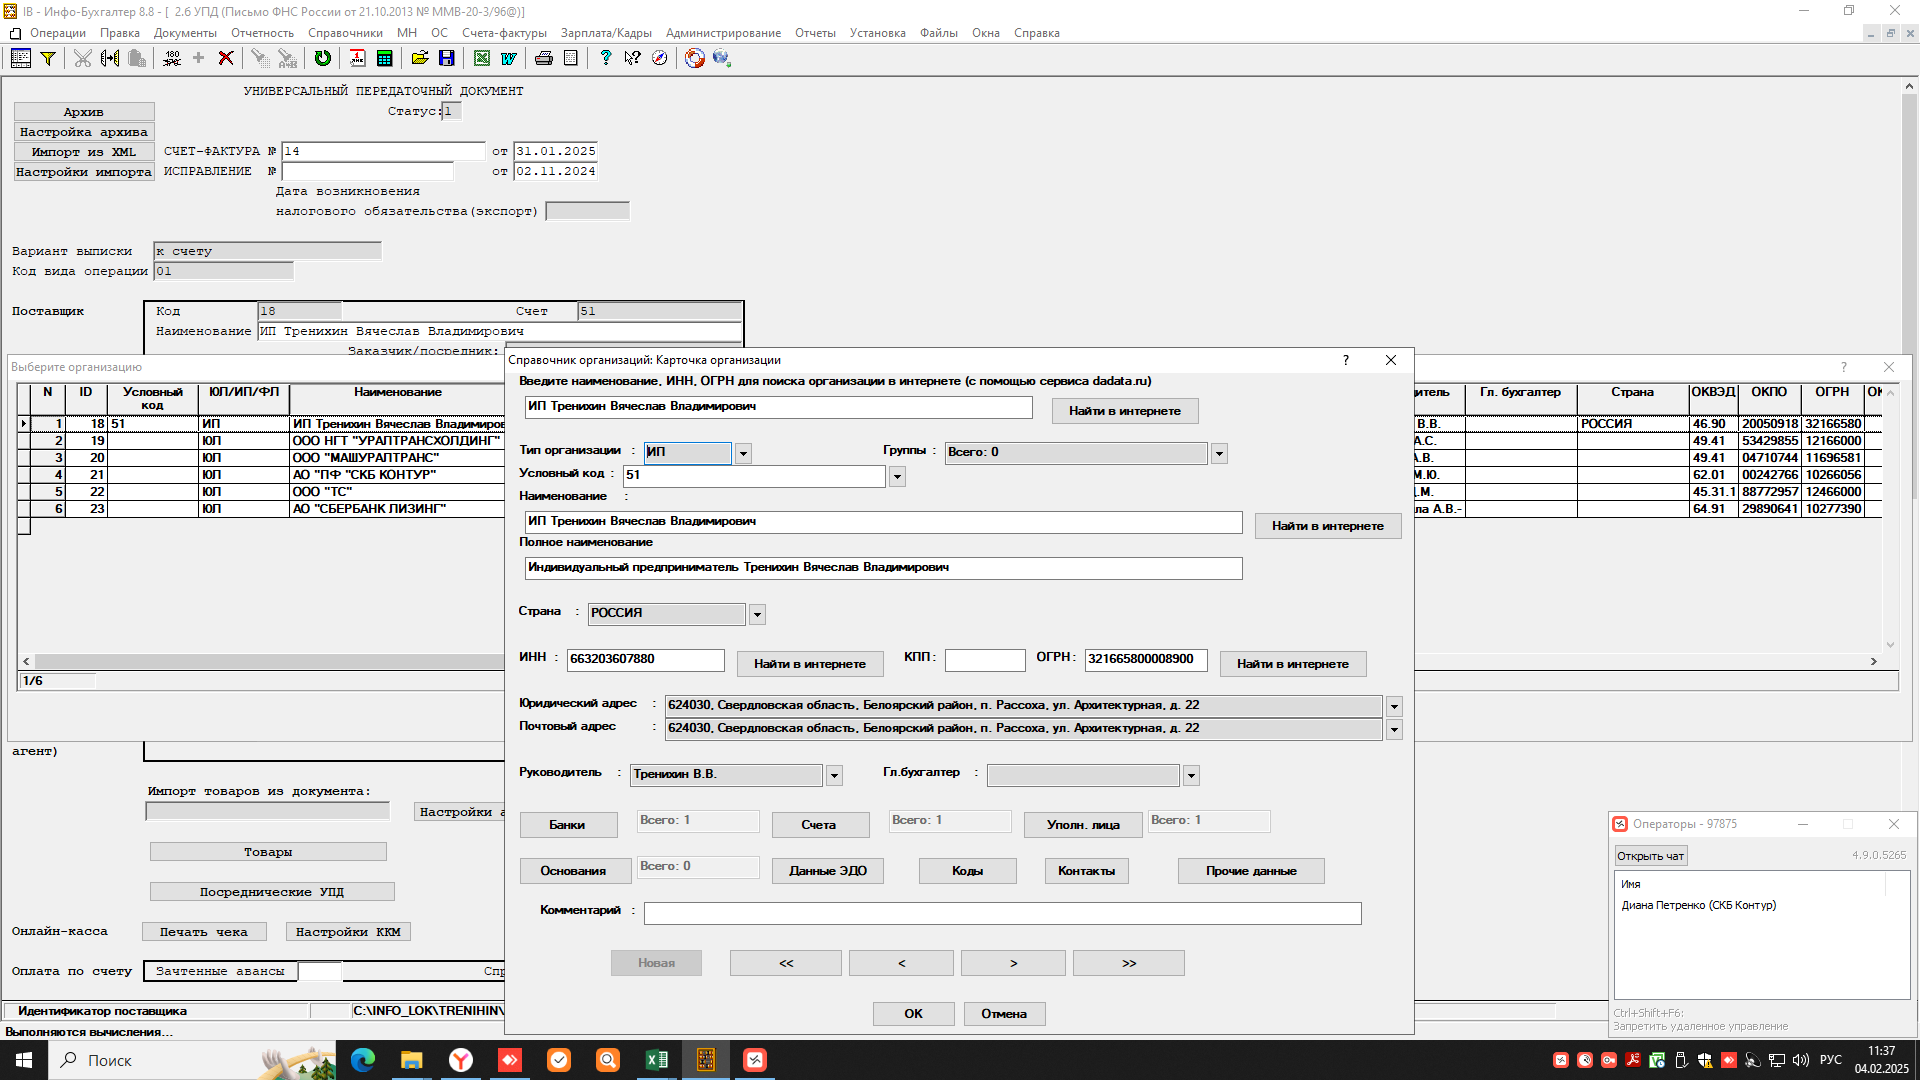Click the Прочие данные button
This screenshot has width=1920, height=1080.
point(1251,871)
